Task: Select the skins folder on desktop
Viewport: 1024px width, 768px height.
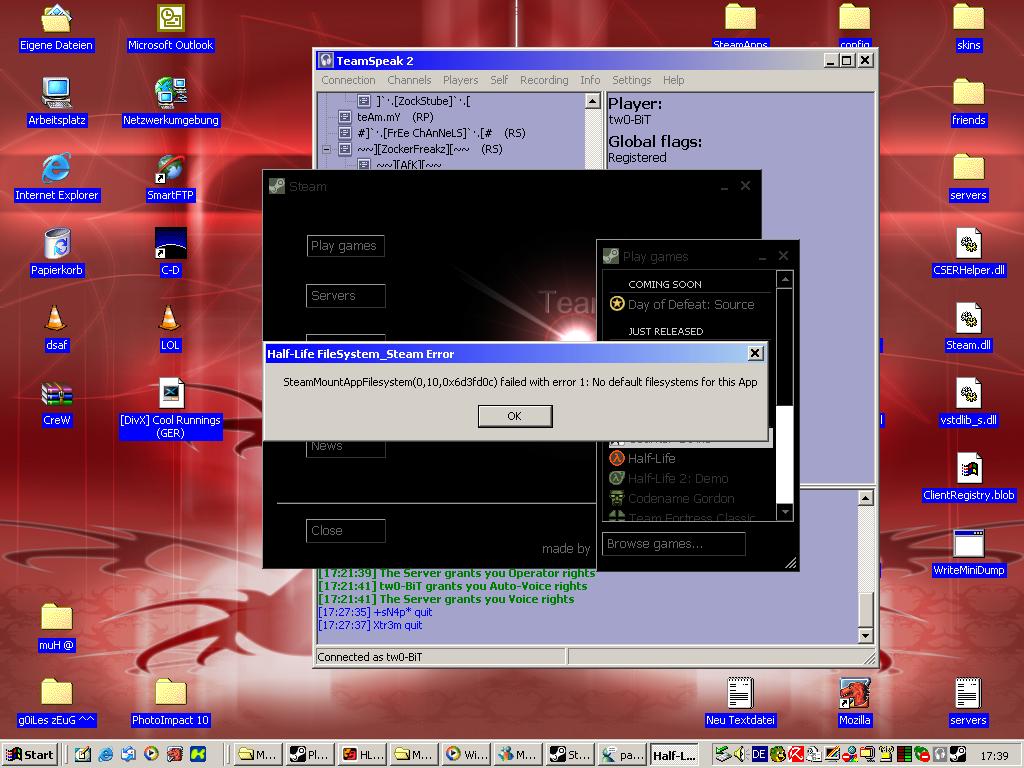Action: [x=968, y=29]
